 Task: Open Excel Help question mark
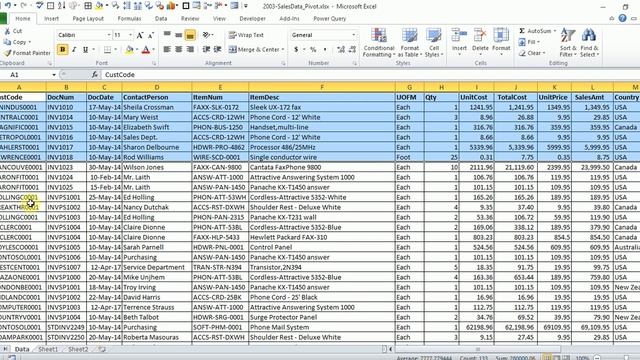[622, 18]
